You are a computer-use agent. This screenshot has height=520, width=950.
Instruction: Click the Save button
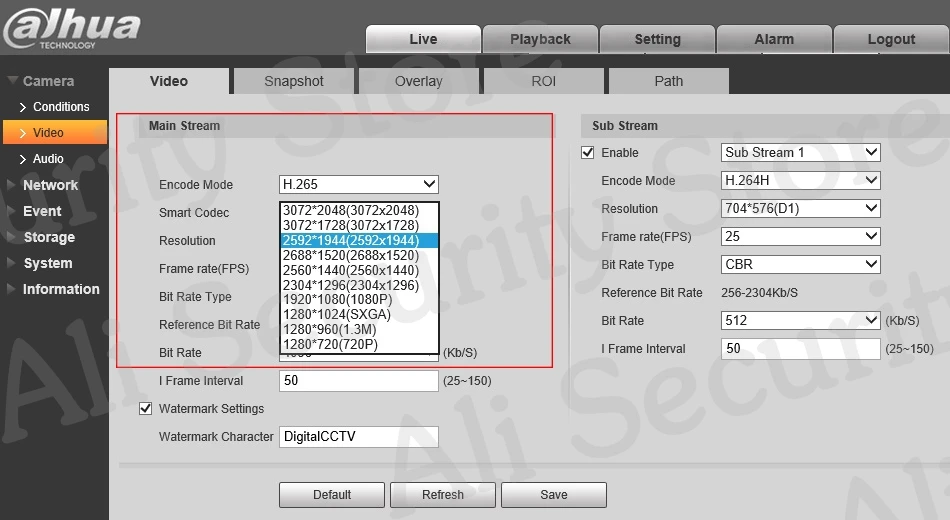pos(554,495)
